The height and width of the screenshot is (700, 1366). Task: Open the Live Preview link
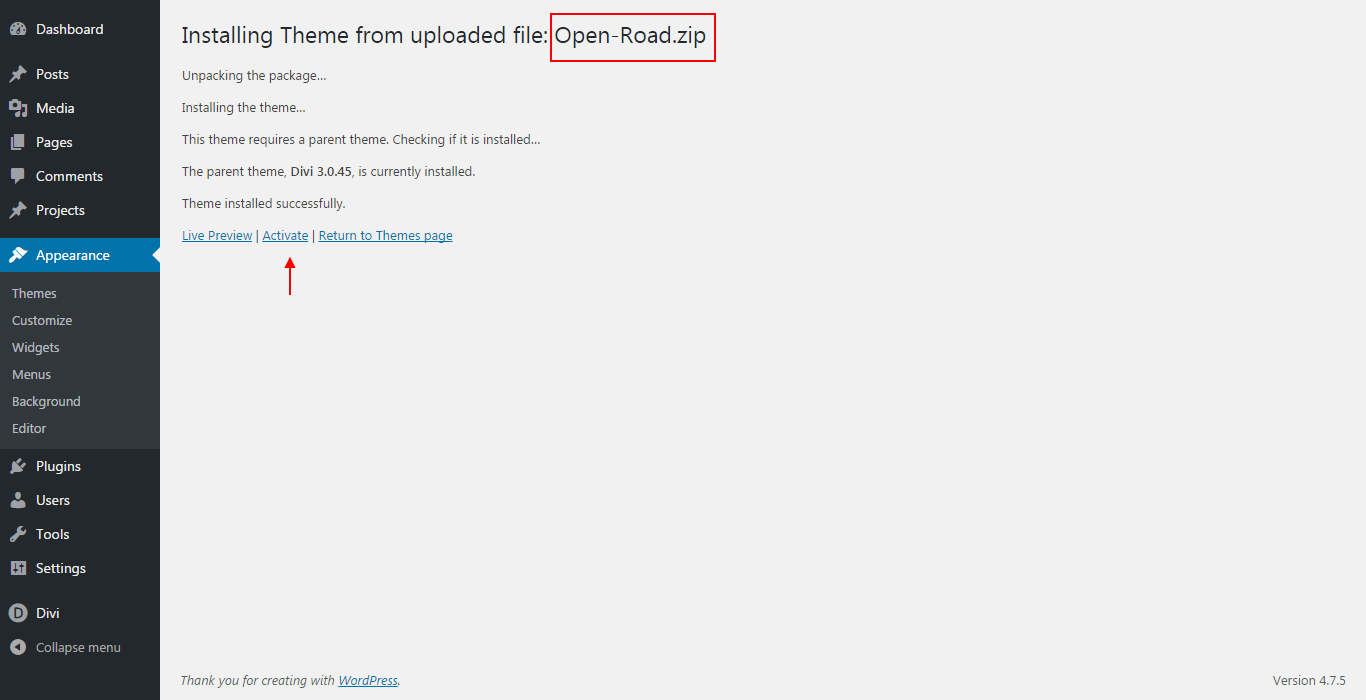217,236
